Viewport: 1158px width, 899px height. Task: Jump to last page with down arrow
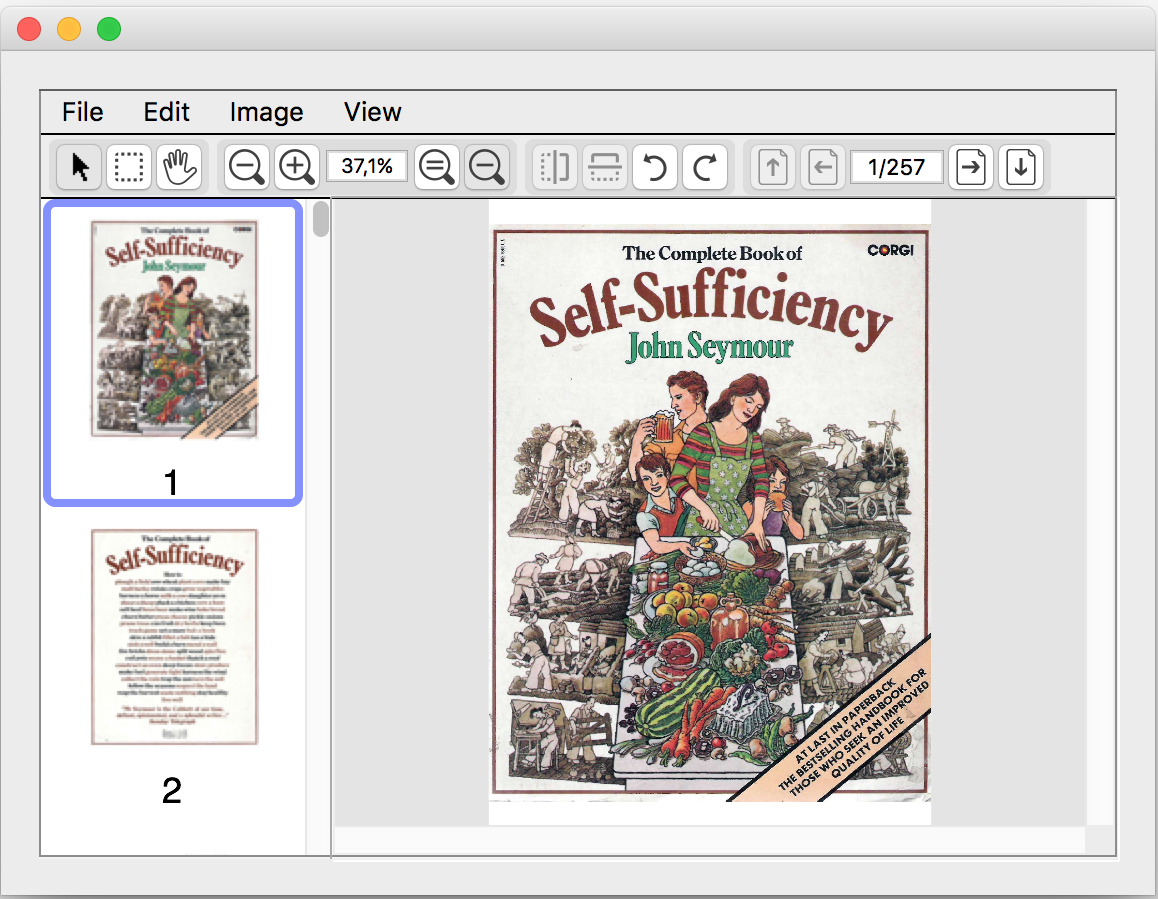[x=1021, y=167]
